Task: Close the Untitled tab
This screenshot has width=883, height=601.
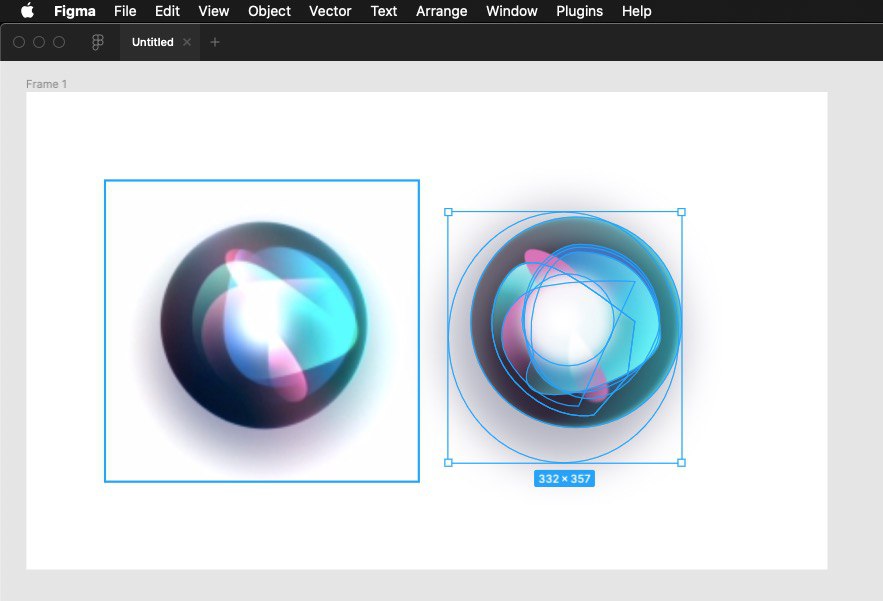Action: 187,42
